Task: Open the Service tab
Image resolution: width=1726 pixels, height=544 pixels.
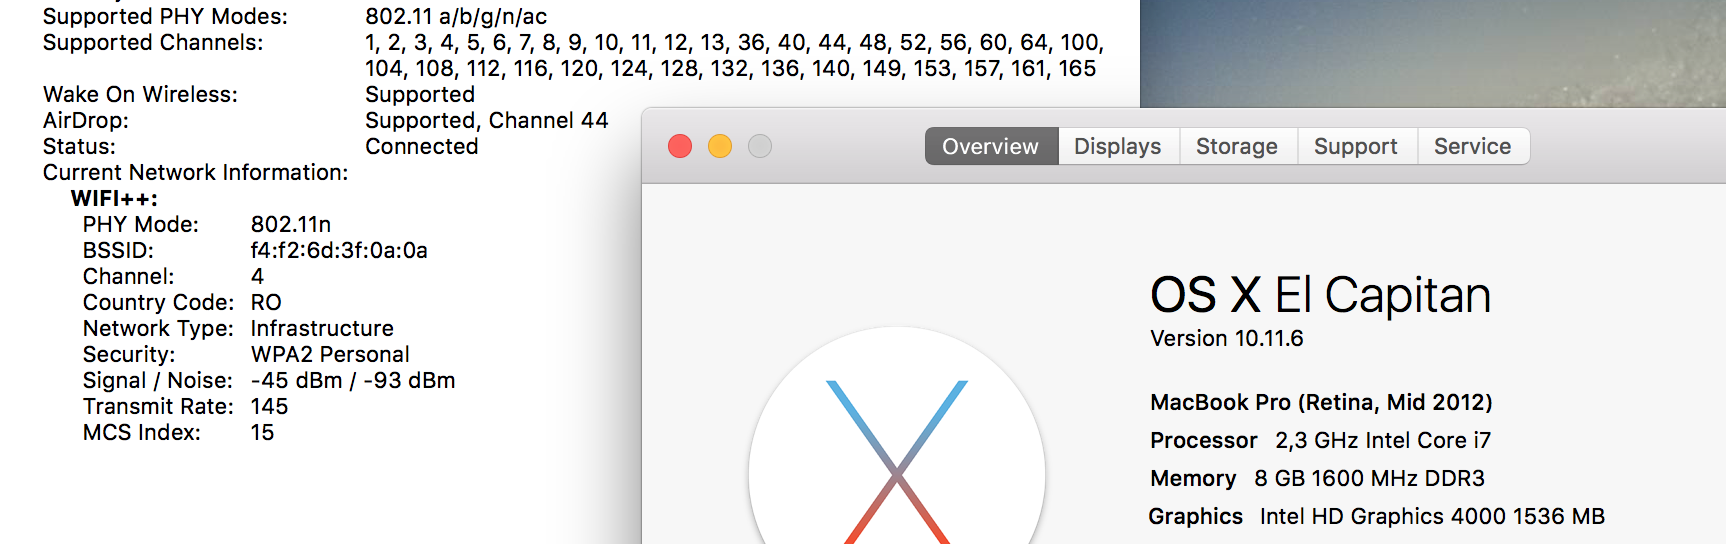Action: point(1473,146)
